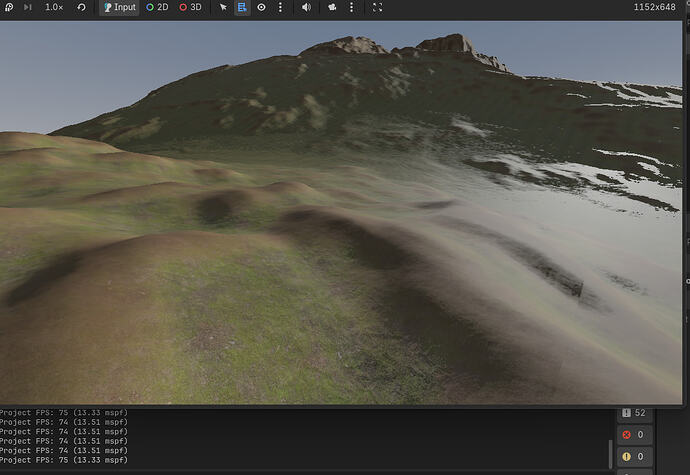Toggle error messages filter with red icon
Viewport: 690px width, 475px height.
tap(635, 434)
